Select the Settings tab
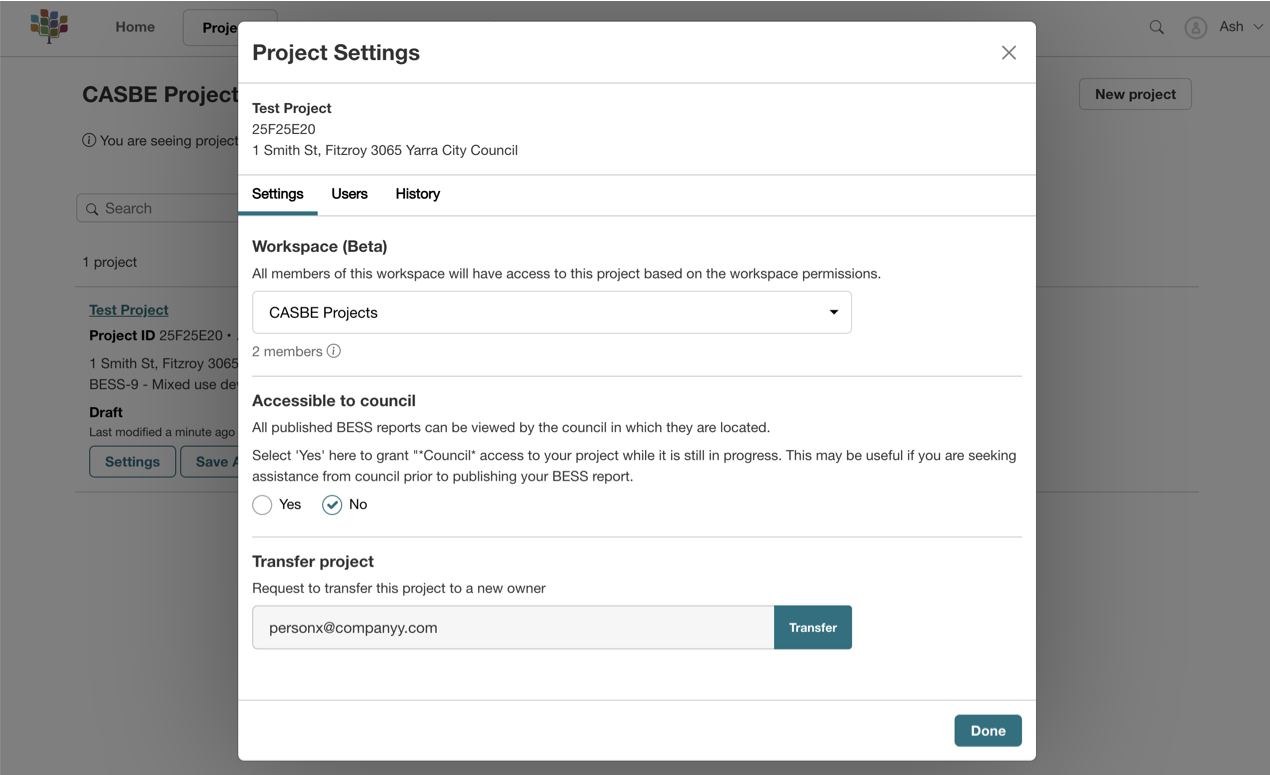Screen dimensions: 1270x775 pos(277,194)
